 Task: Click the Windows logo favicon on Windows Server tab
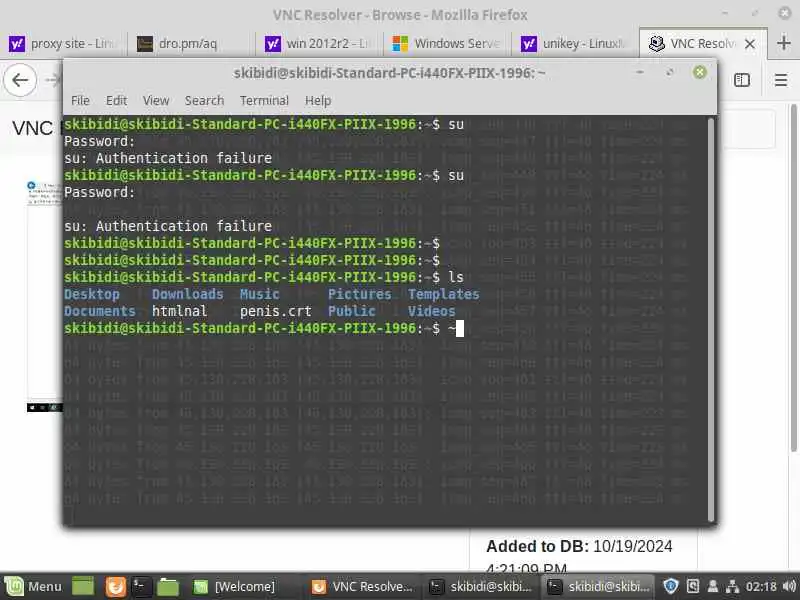click(x=400, y=44)
